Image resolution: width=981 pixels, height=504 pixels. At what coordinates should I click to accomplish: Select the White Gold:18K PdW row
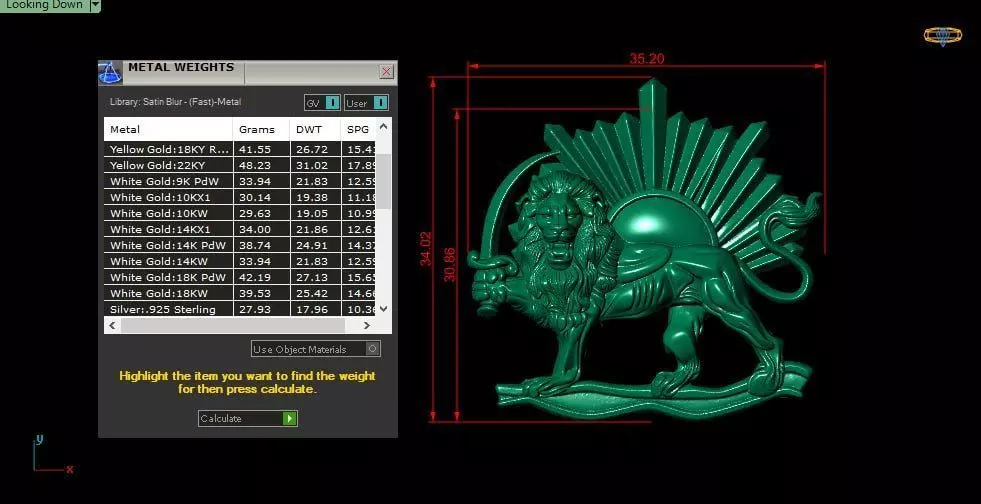[240, 278]
